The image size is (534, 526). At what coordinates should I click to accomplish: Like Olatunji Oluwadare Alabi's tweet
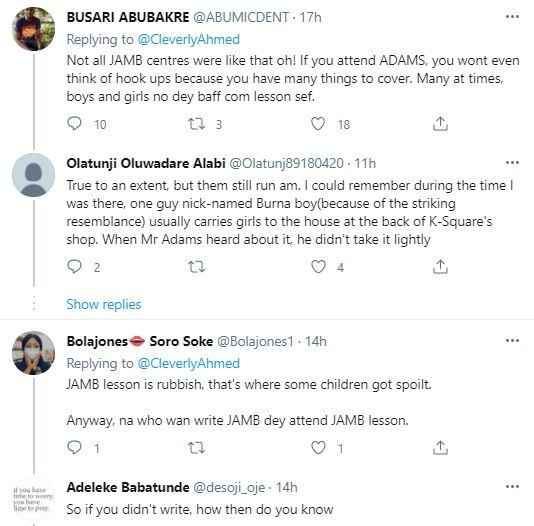click(318, 267)
